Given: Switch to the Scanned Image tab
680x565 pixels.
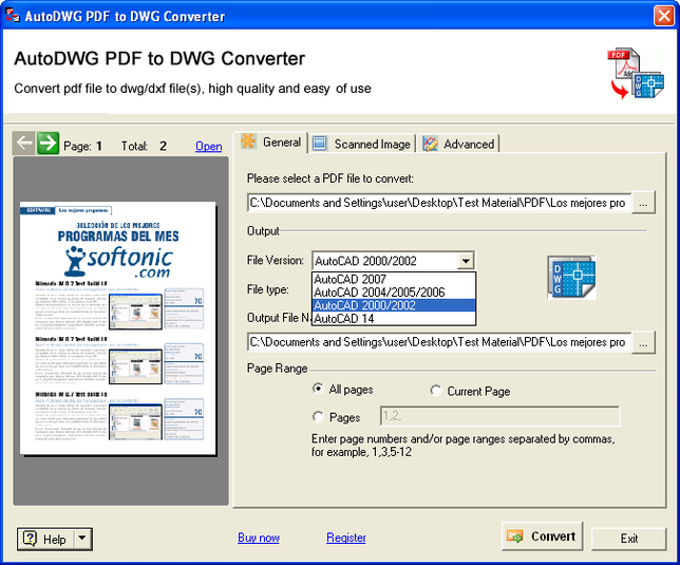Looking at the screenshot, I should point(363,144).
